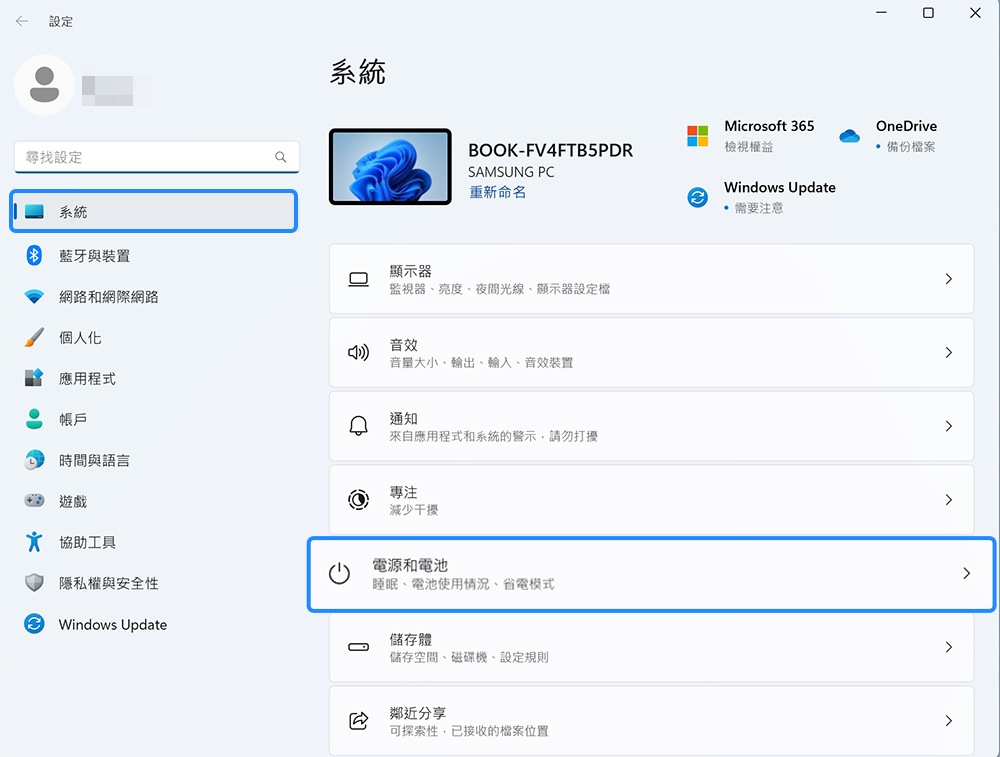Maximize the Settings window

coord(929,13)
